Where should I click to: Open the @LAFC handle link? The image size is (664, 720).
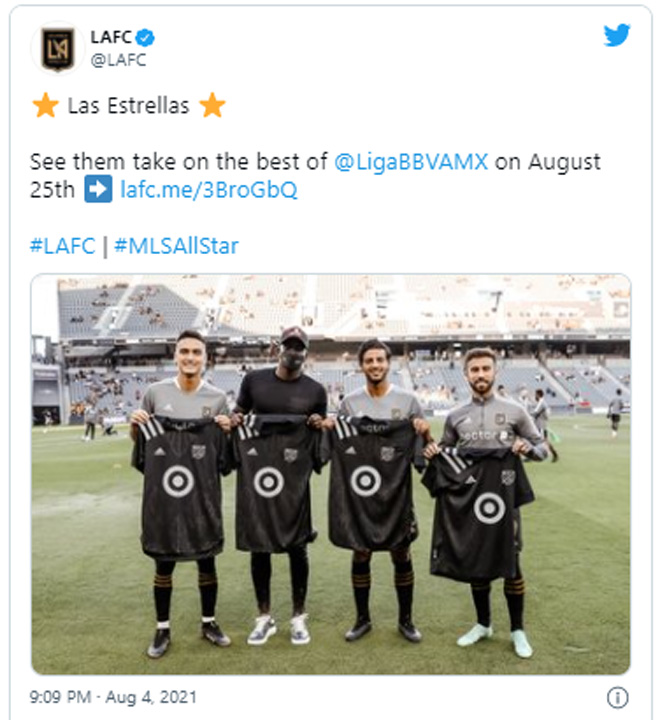tap(118, 60)
